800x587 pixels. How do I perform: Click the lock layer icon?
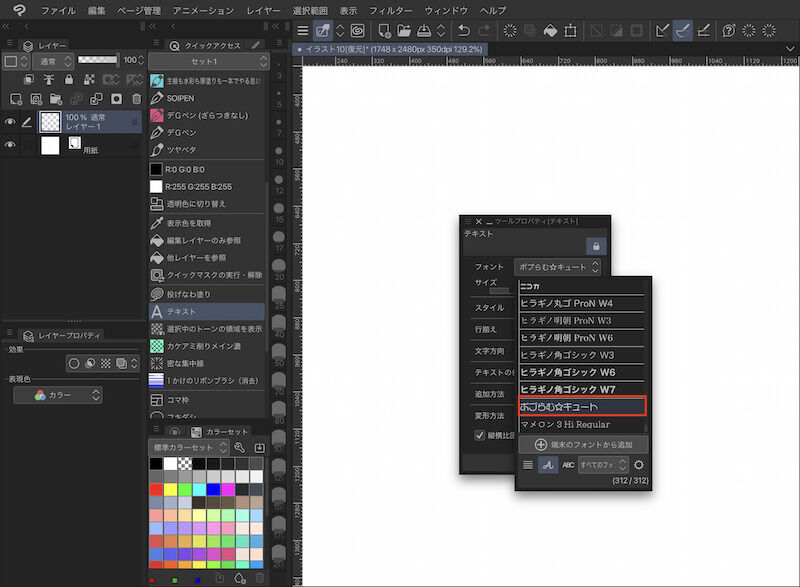pos(69,80)
